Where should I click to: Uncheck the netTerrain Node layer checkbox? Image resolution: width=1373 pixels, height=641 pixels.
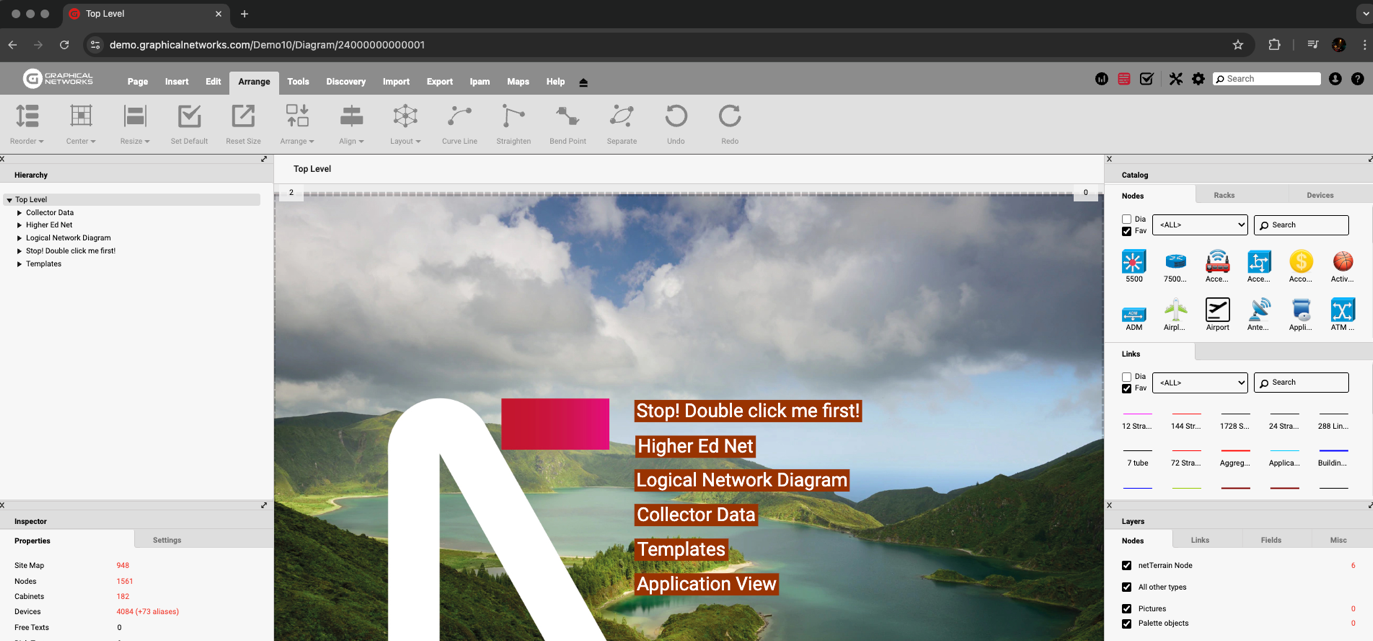1127,566
